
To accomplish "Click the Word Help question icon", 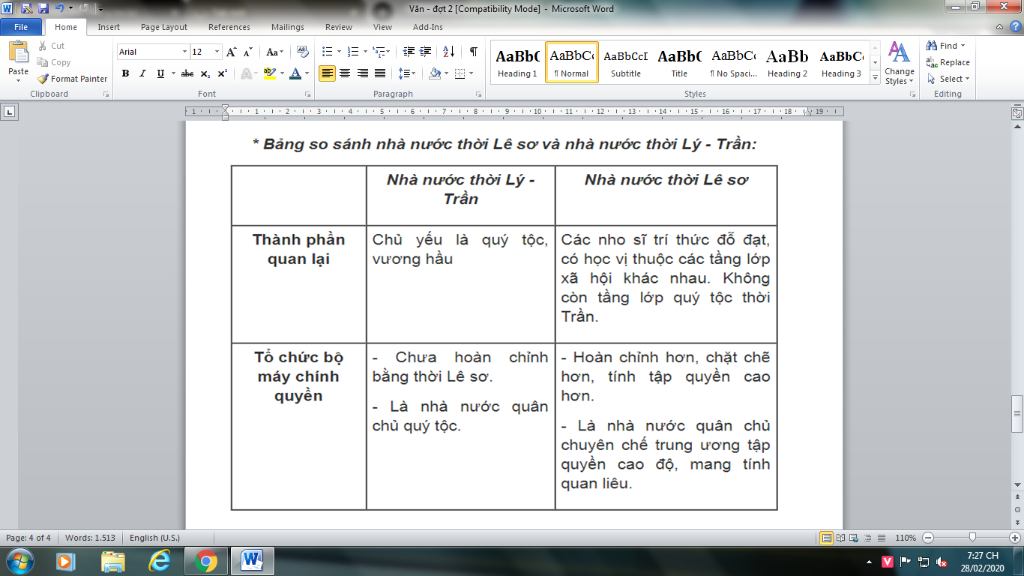I will point(1016,27).
